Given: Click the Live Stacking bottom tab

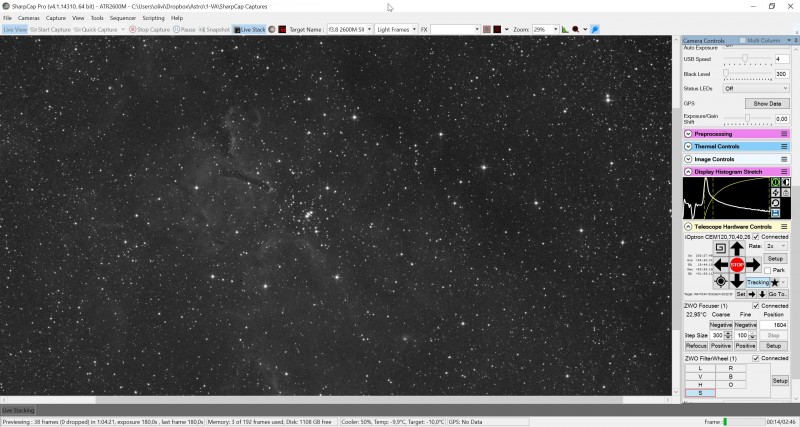Looking at the screenshot, I should pos(18,410).
